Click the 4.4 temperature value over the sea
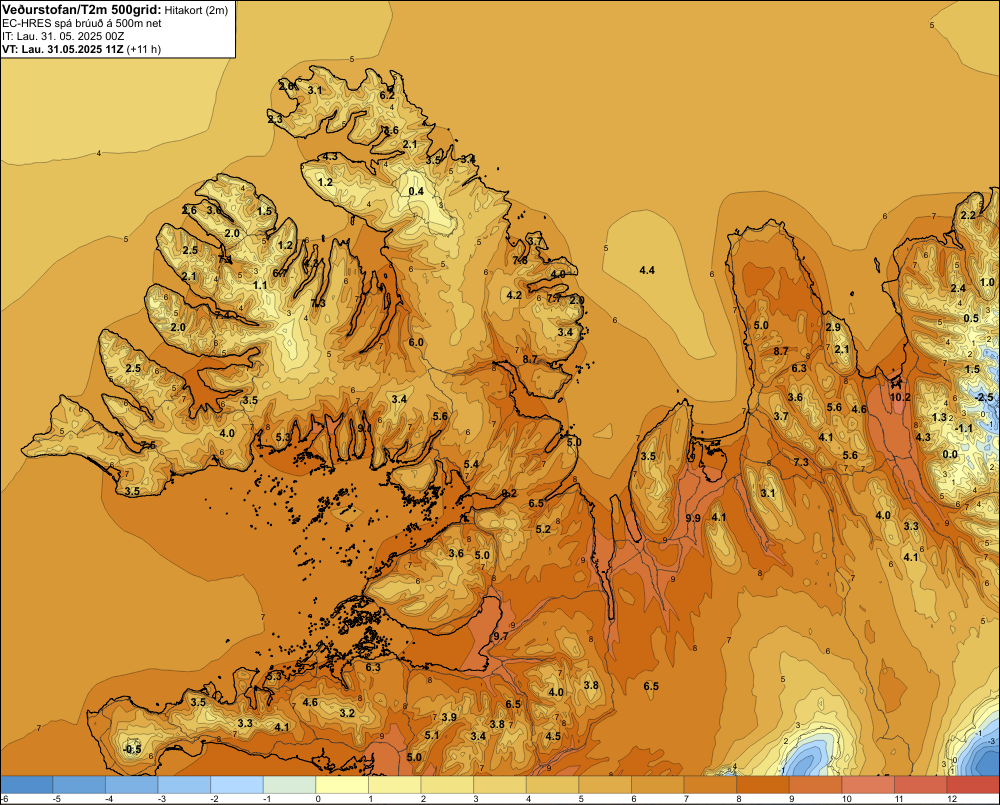 [647, 270]
